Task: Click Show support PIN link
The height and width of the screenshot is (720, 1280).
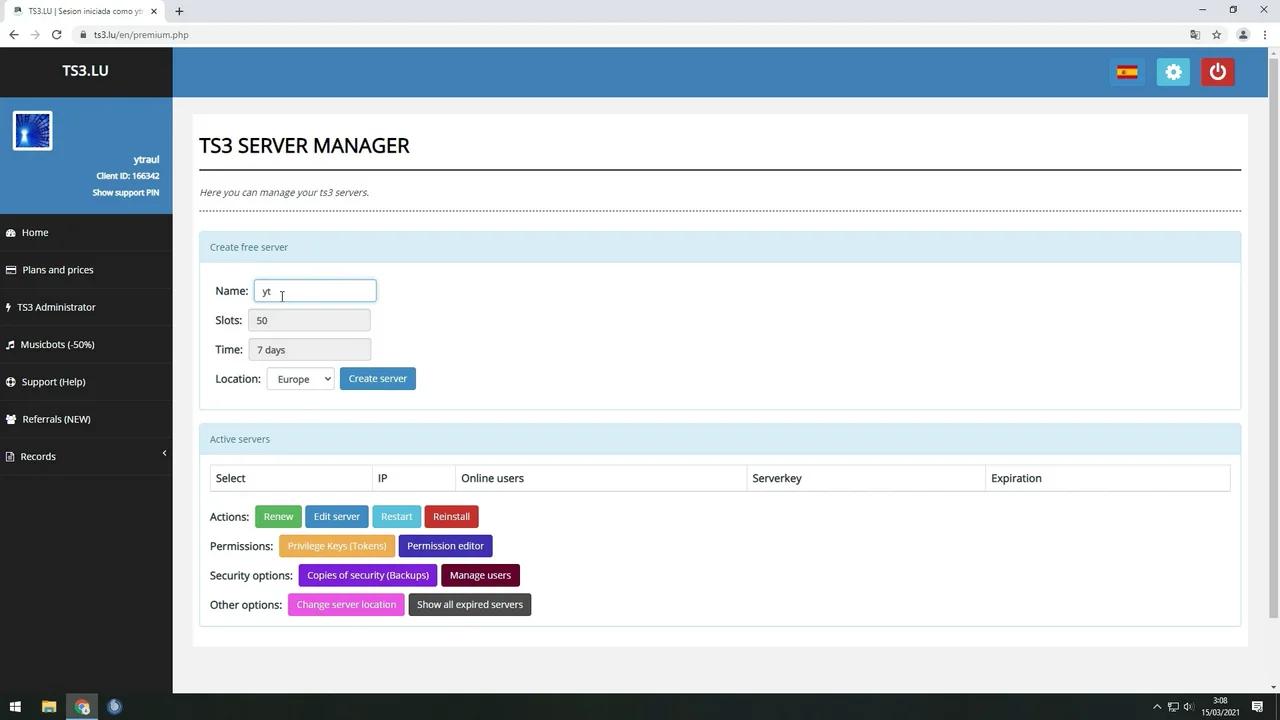Action: pos(126,193)
